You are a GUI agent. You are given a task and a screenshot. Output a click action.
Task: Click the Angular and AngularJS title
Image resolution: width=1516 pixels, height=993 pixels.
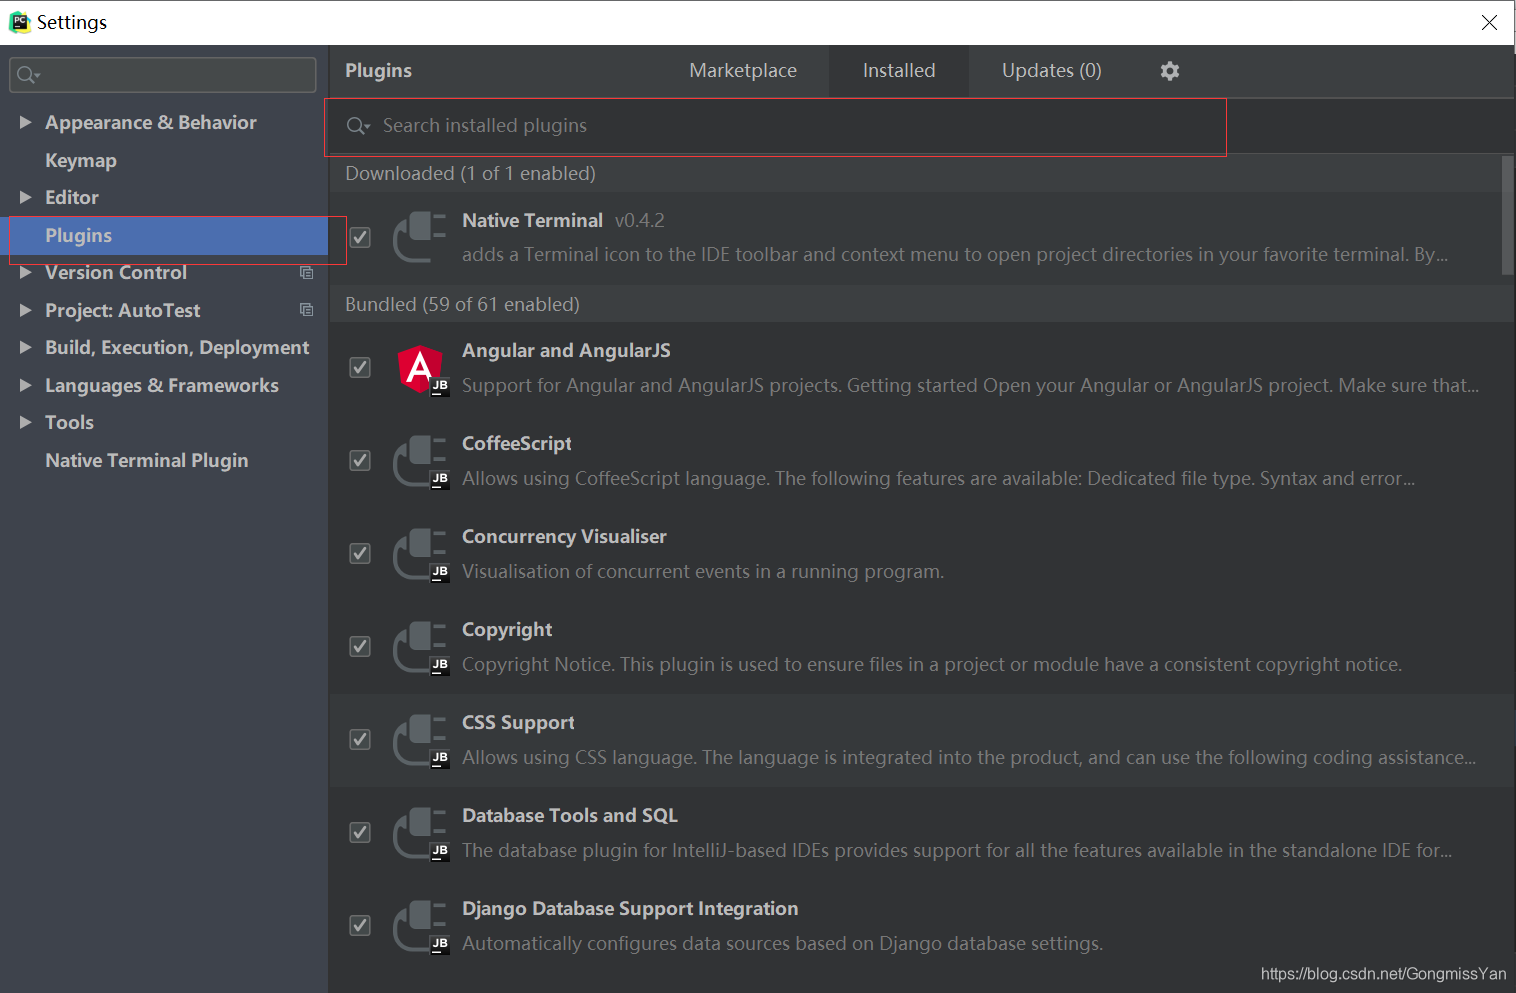[566, 350]
